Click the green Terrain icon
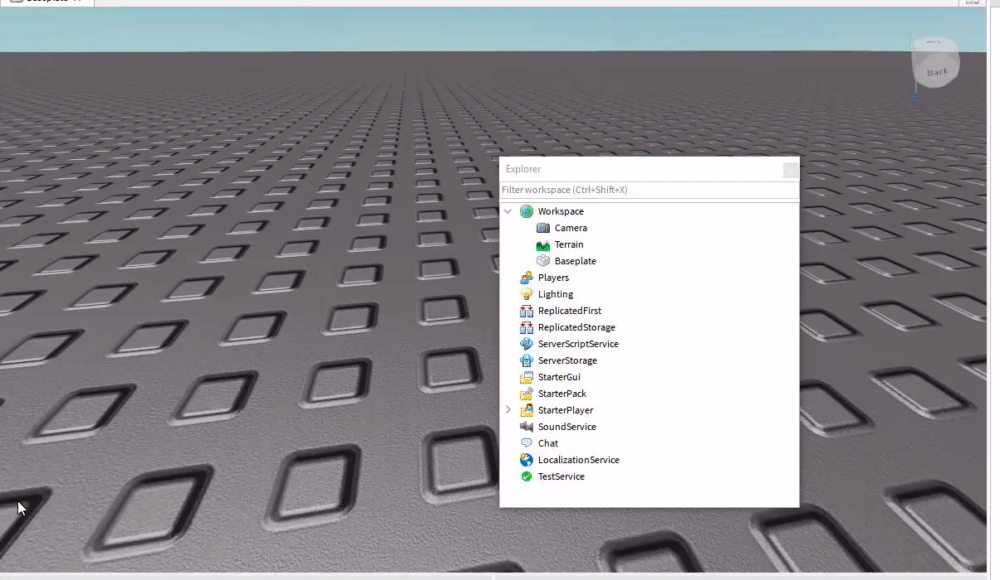 [543, 244]
